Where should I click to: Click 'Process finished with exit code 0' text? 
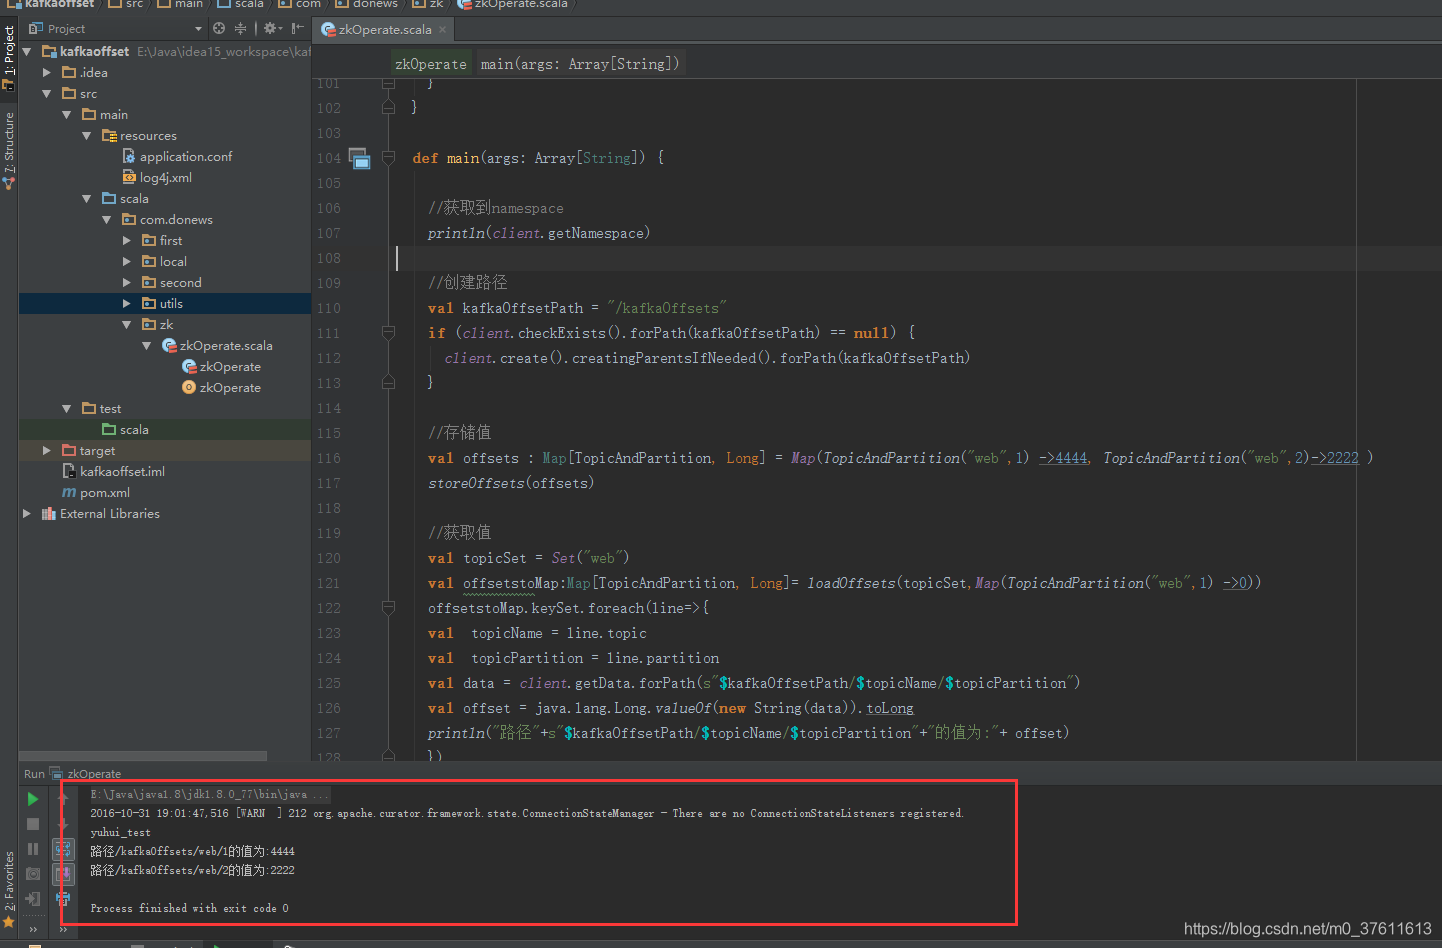pos(189,908)
